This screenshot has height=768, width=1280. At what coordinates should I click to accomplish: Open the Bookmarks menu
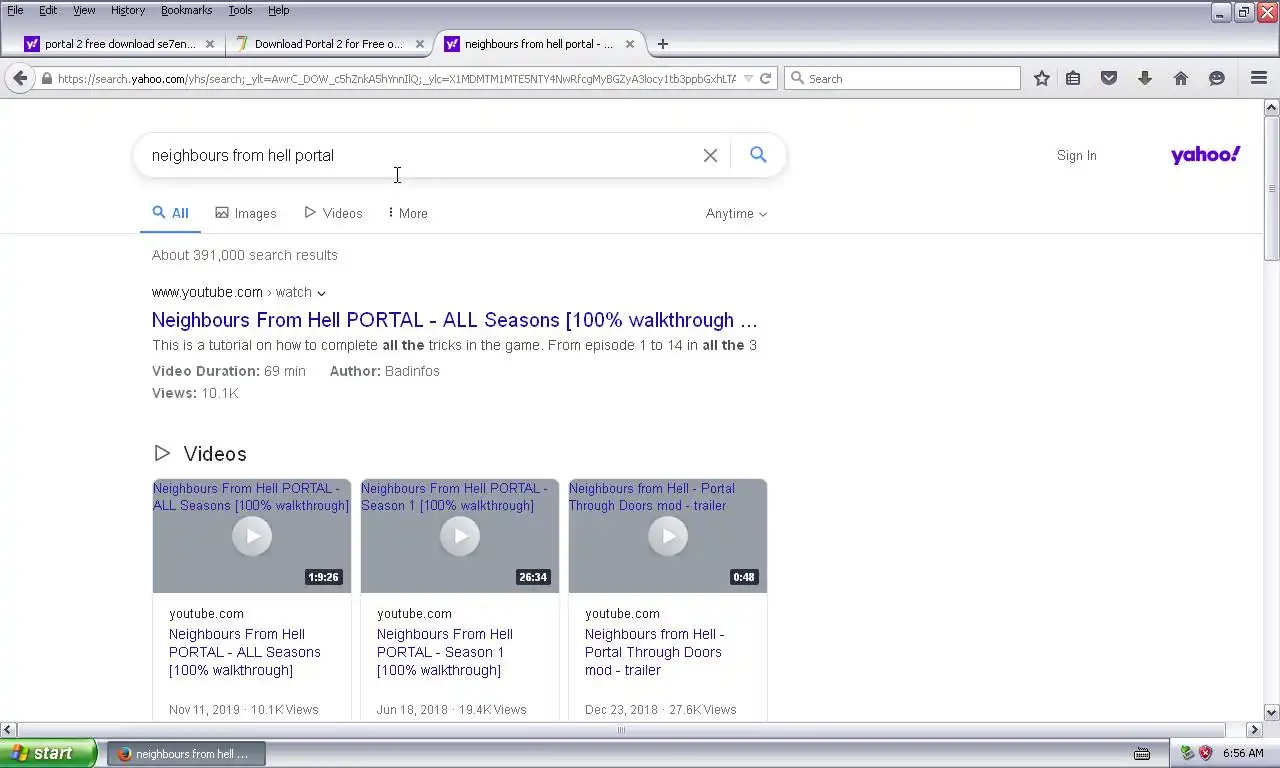tap(186, 10)
